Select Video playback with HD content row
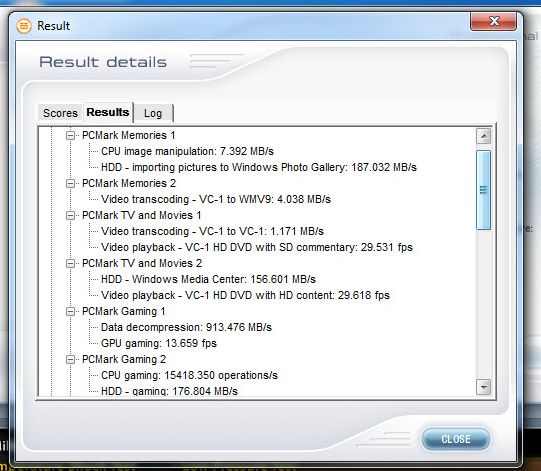 (245, 295)
